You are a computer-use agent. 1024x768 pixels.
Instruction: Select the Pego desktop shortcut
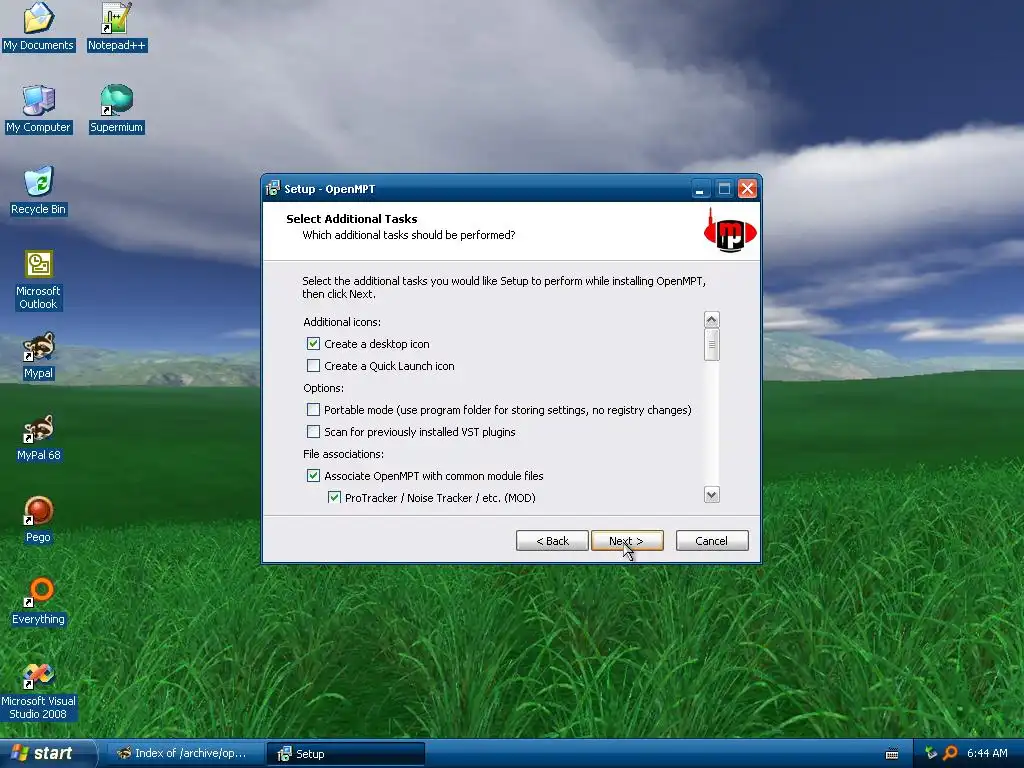pos(38,520)
